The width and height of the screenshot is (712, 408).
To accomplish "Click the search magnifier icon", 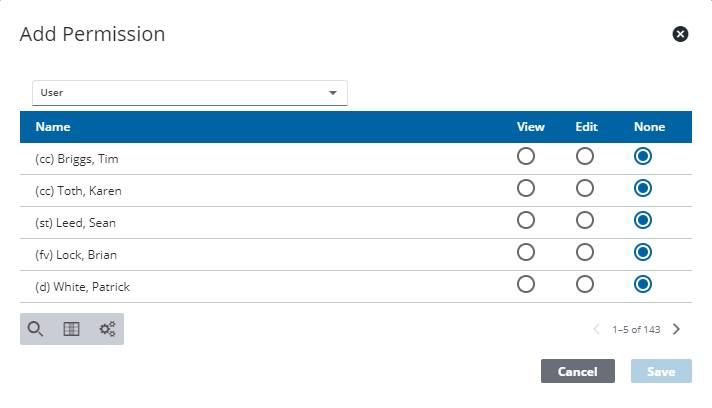I will (35, 329).
